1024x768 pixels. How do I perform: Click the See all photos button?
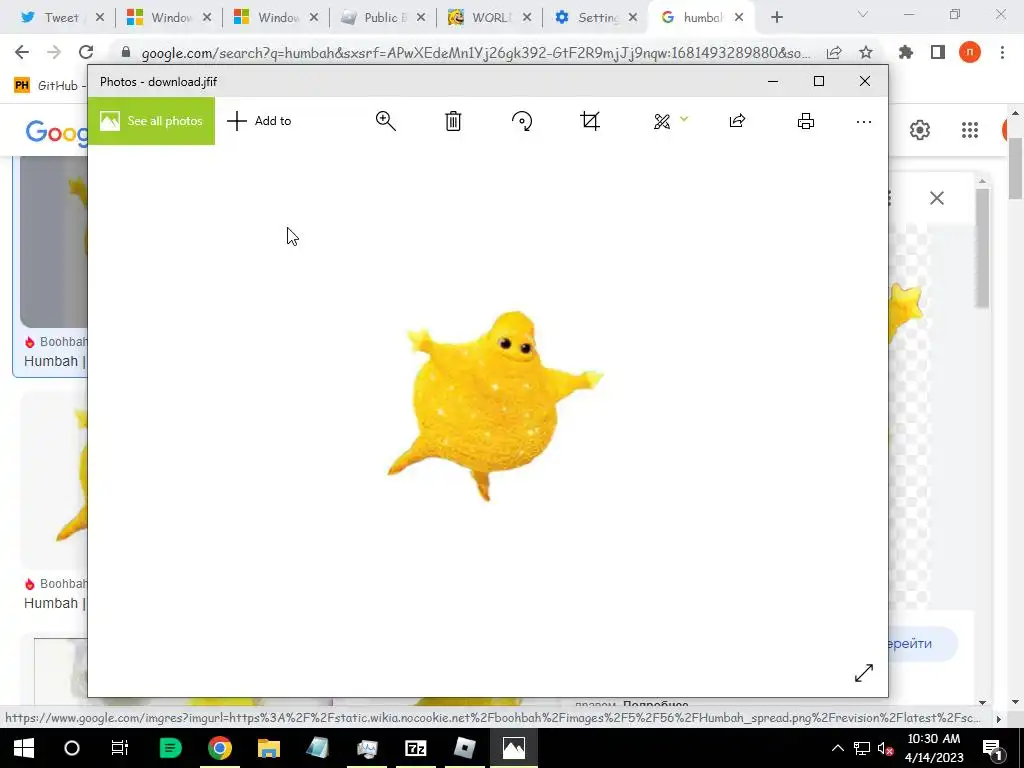point(151,121)
